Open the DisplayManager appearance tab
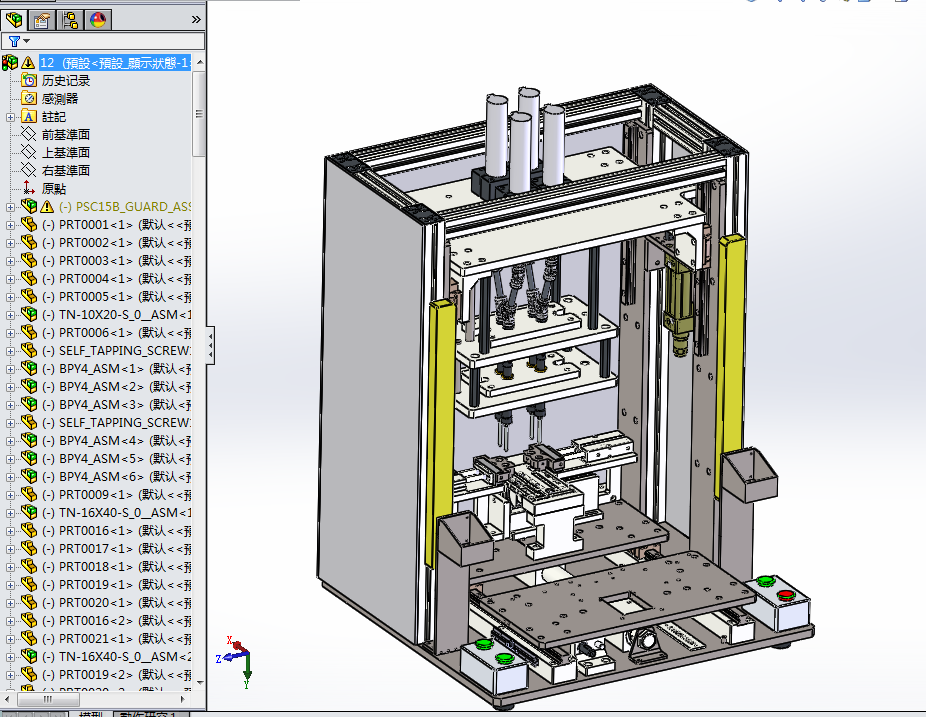 [97, 19]
